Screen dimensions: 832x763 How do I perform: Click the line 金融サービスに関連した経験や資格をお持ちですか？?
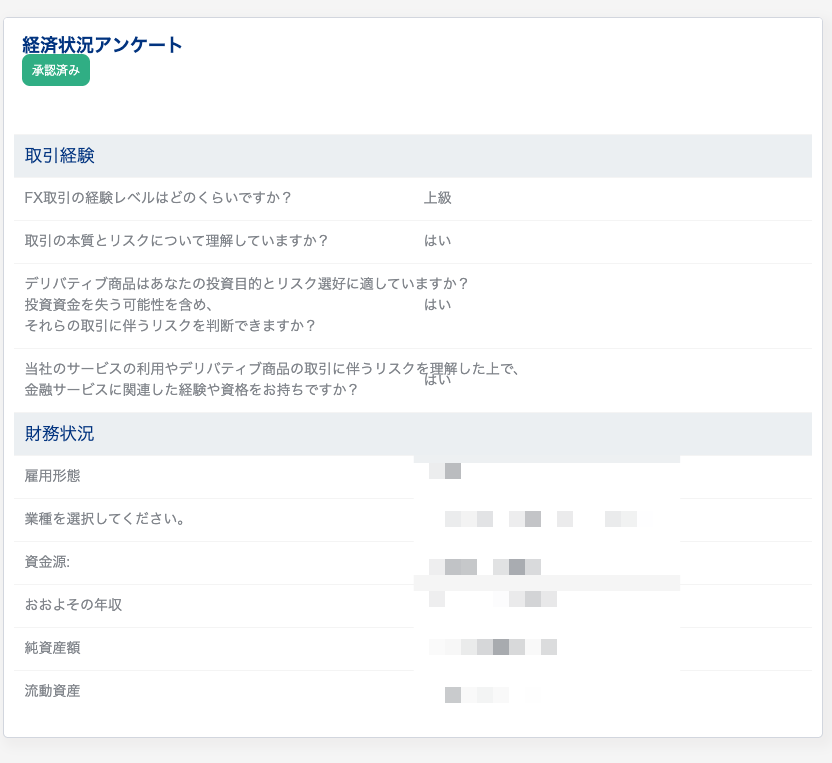191,390
